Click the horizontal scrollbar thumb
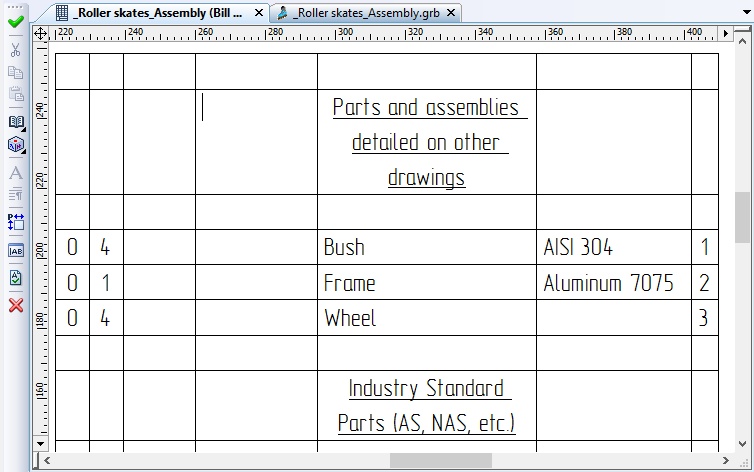 [440, 461]
